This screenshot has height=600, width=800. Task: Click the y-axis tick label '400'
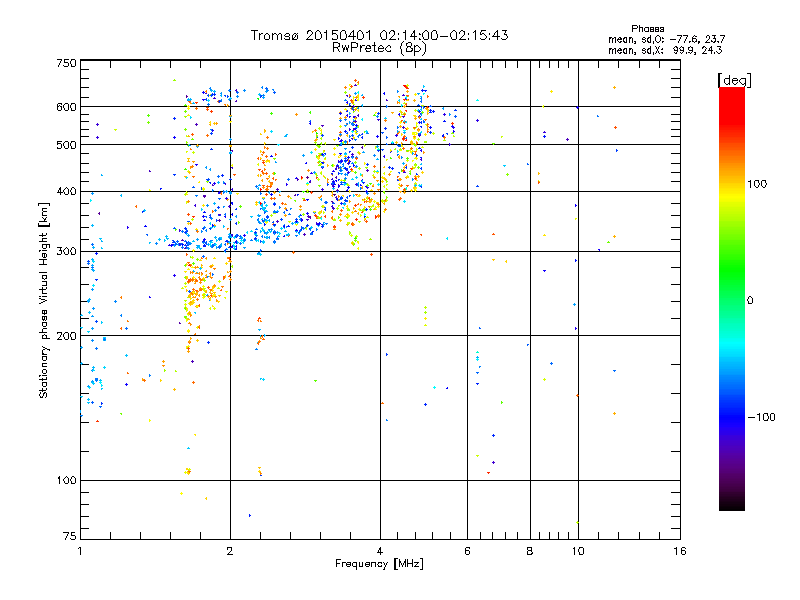pyautogui.click(x=66, y=192)
